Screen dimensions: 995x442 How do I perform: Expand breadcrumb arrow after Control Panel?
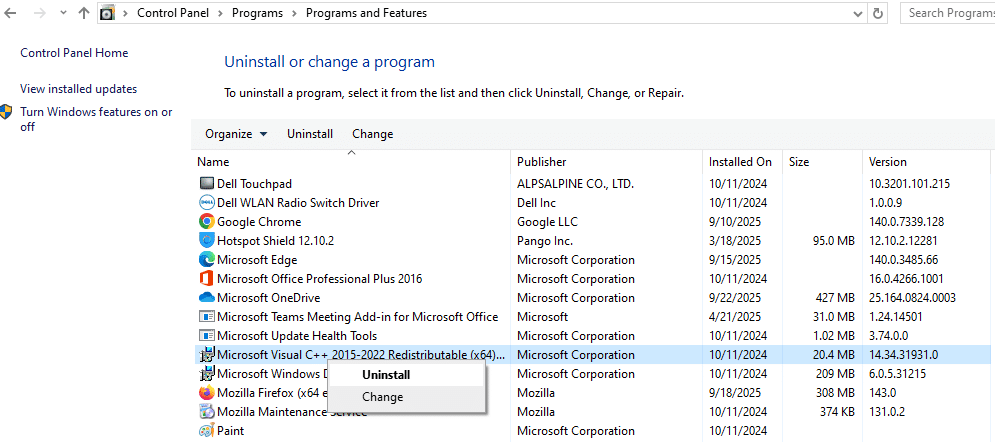click(x=220, y=13)
